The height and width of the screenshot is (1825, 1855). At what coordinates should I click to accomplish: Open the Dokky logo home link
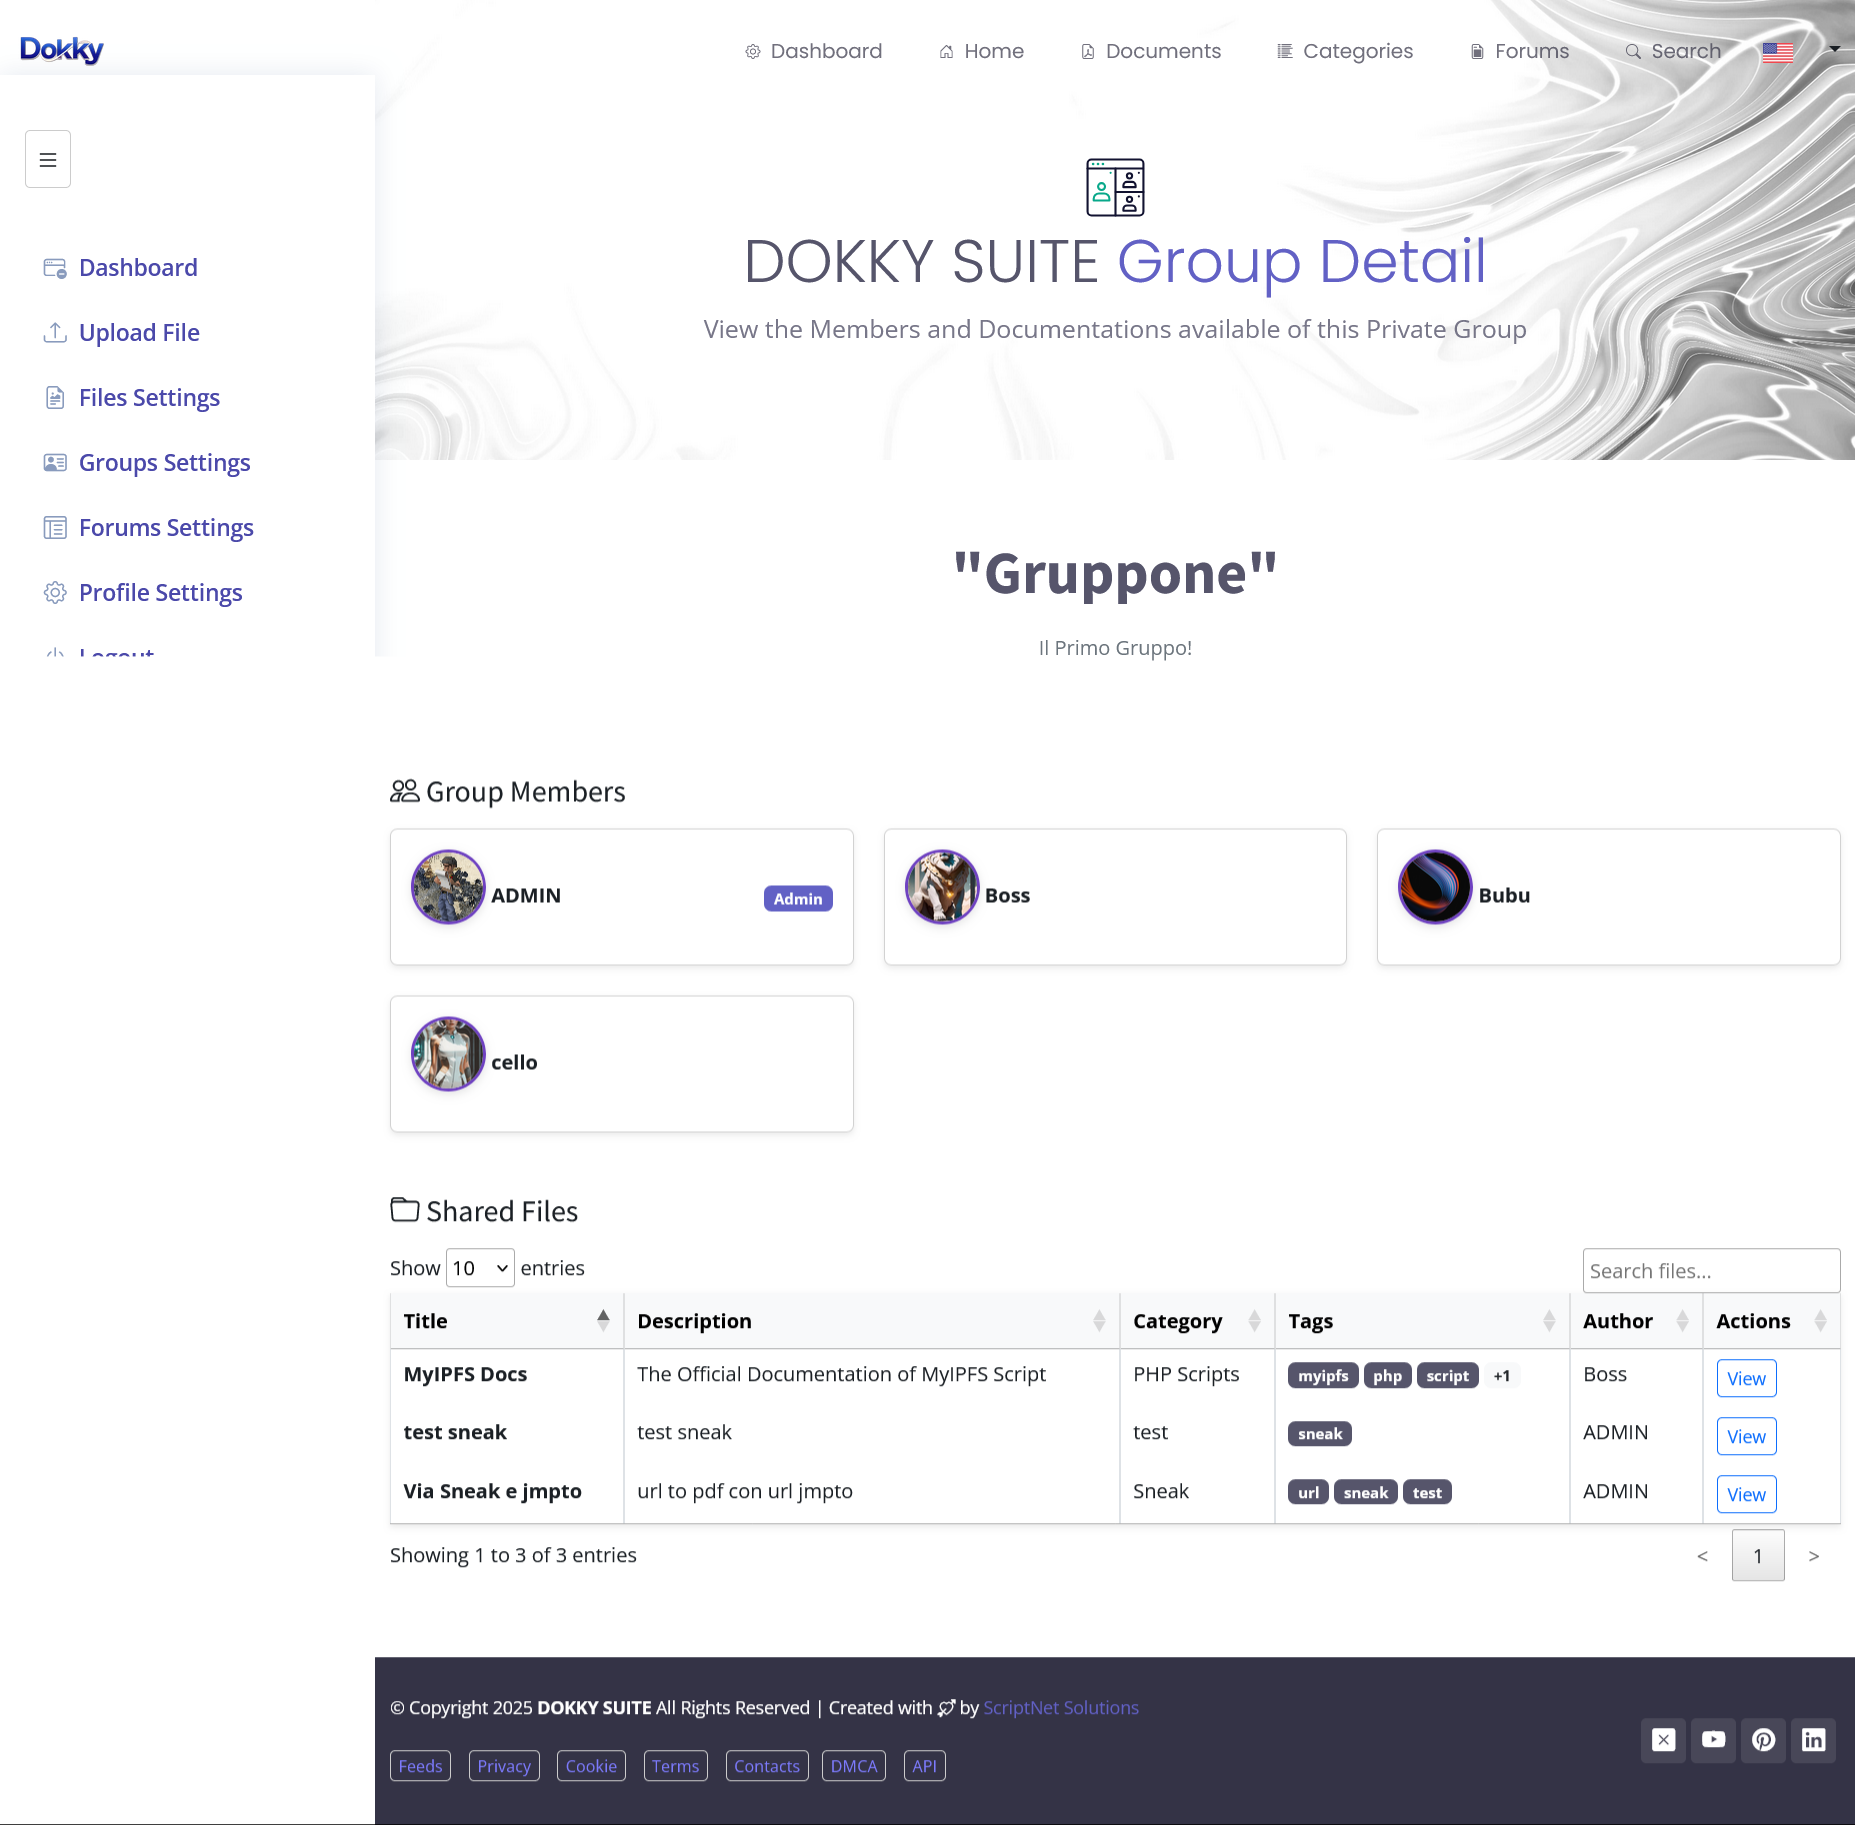pos(62,50)
